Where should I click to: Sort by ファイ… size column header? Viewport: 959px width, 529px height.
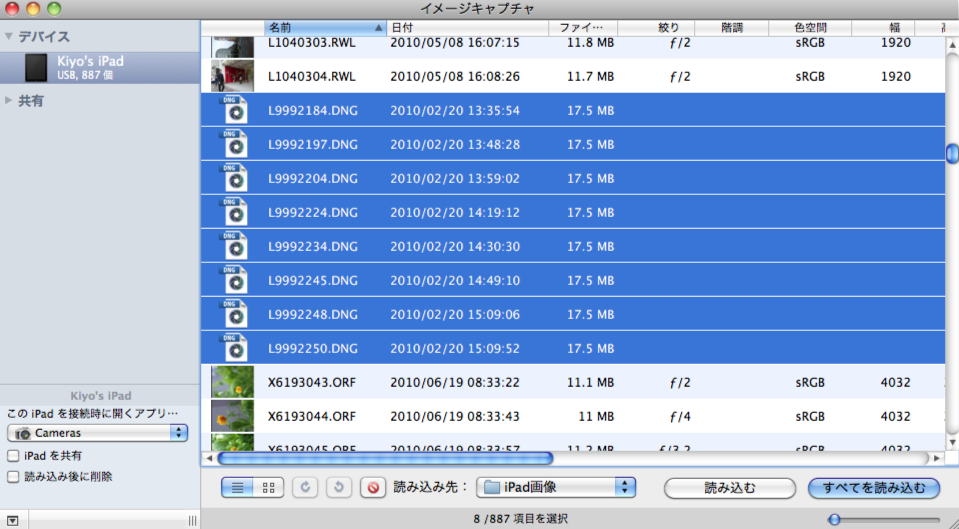point(583,28)
